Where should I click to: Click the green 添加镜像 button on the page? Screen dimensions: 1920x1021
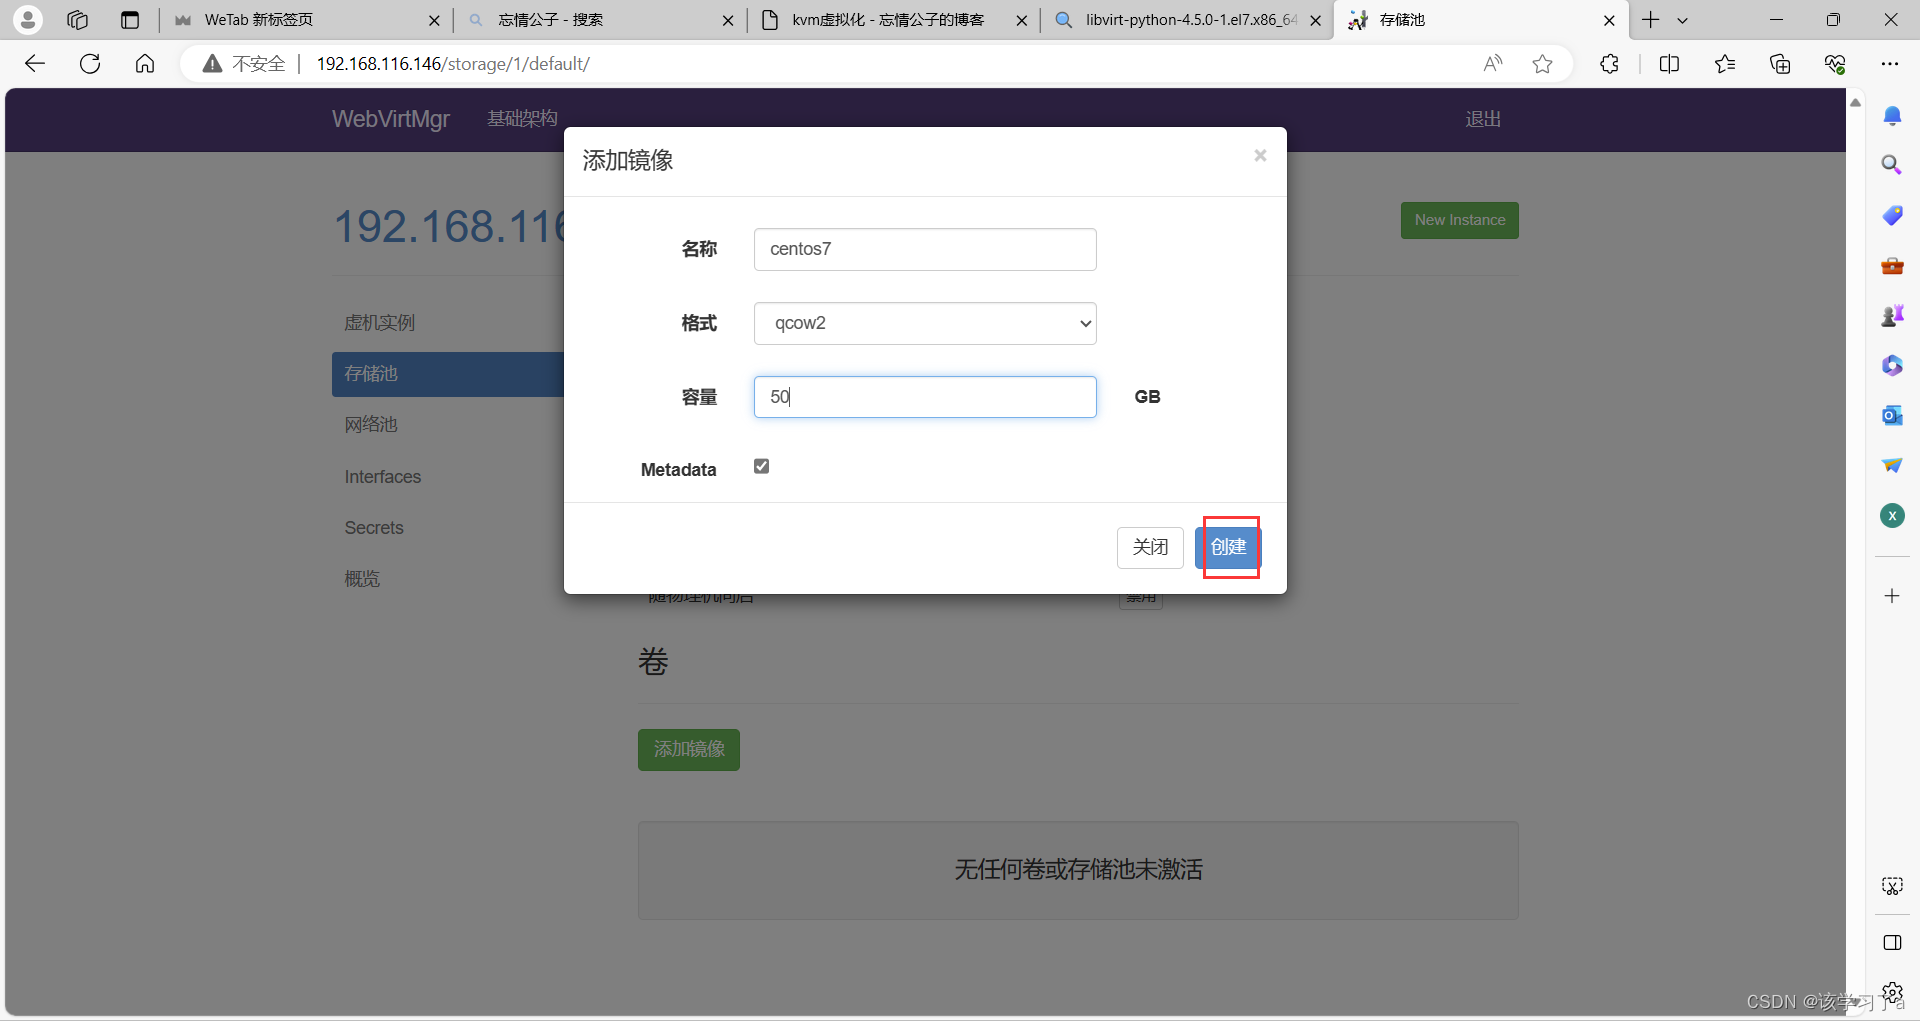(x=689, y=749)
